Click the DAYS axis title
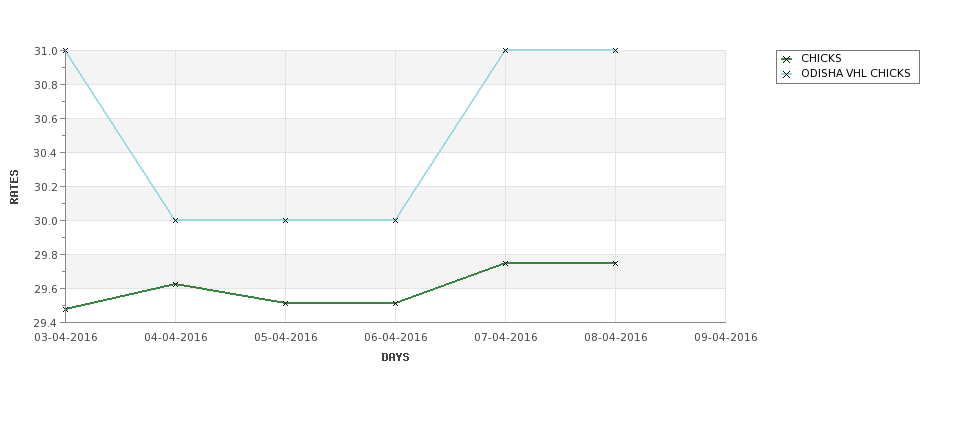Viewport: 975px width, 429px height. (x=395, y=357)
